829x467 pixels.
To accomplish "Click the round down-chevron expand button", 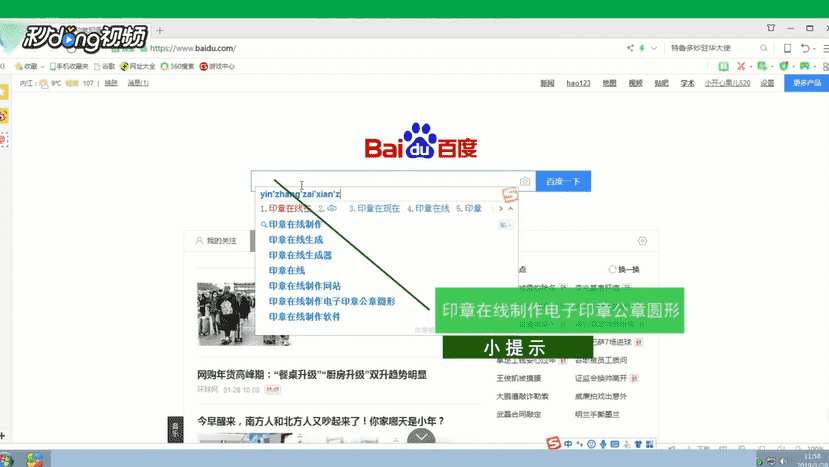I will pyautogui.click(x=421, y=436).
